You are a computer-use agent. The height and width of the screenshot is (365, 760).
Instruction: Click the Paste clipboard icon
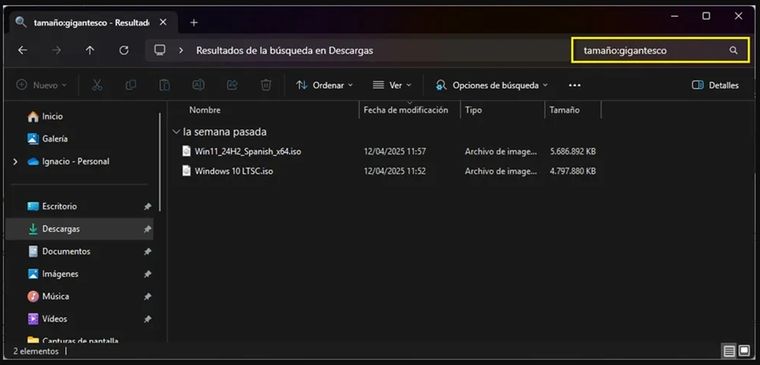[164, 85]
